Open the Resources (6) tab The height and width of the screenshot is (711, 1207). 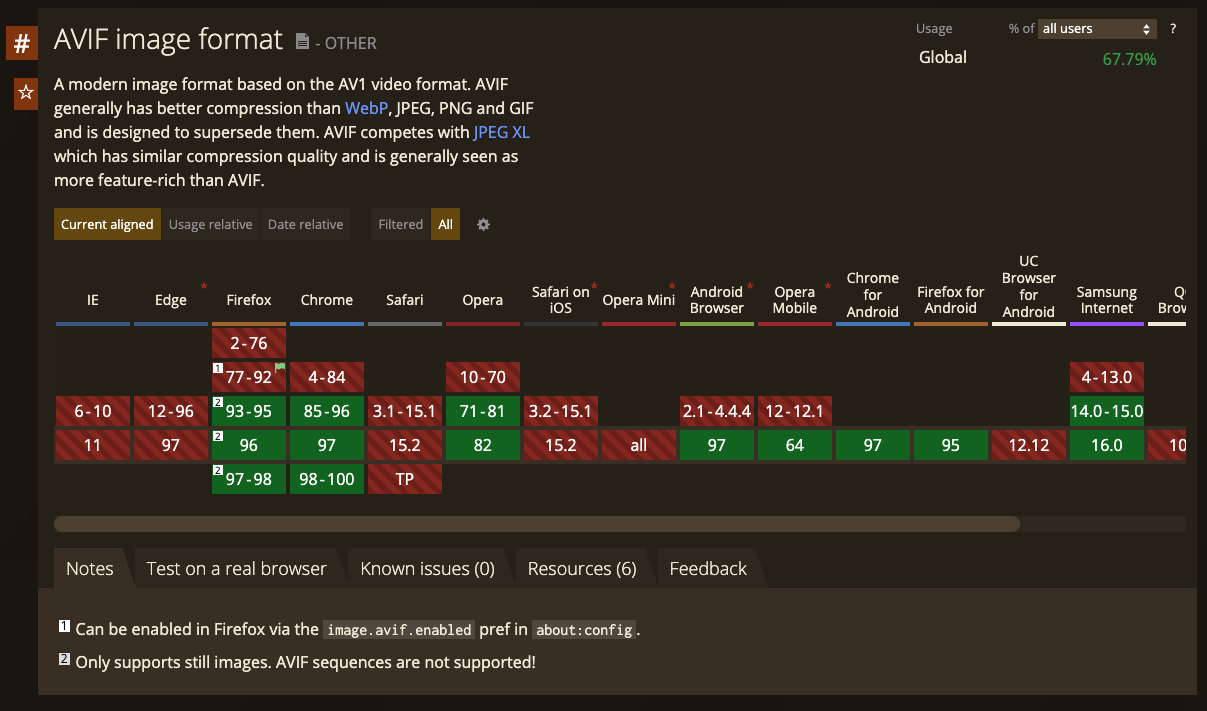point(582,569)
